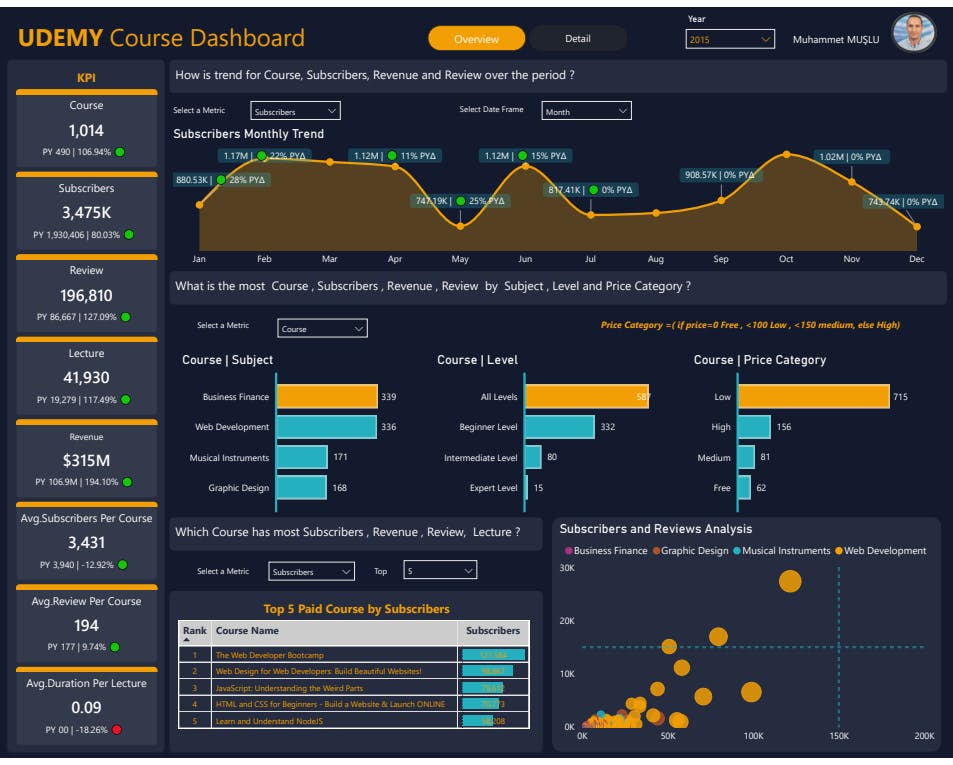Select the Business Finance bar in Course by Subject

click(327, 397)
